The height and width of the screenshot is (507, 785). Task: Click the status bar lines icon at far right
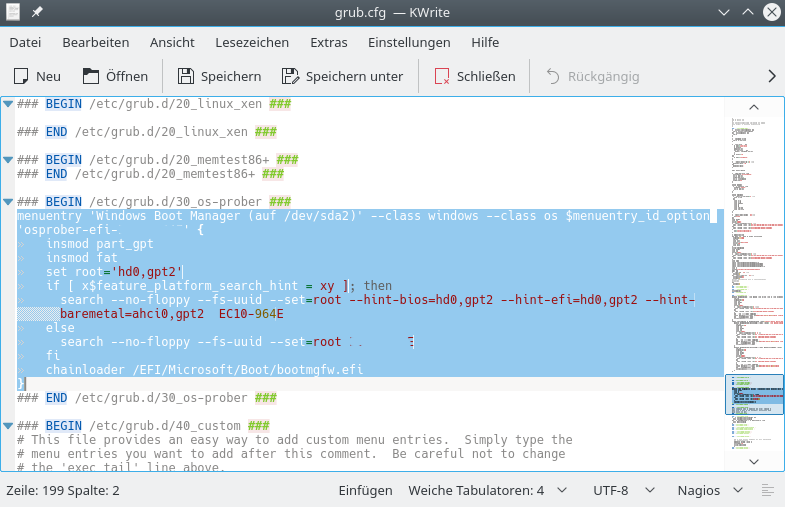(767, 490)
